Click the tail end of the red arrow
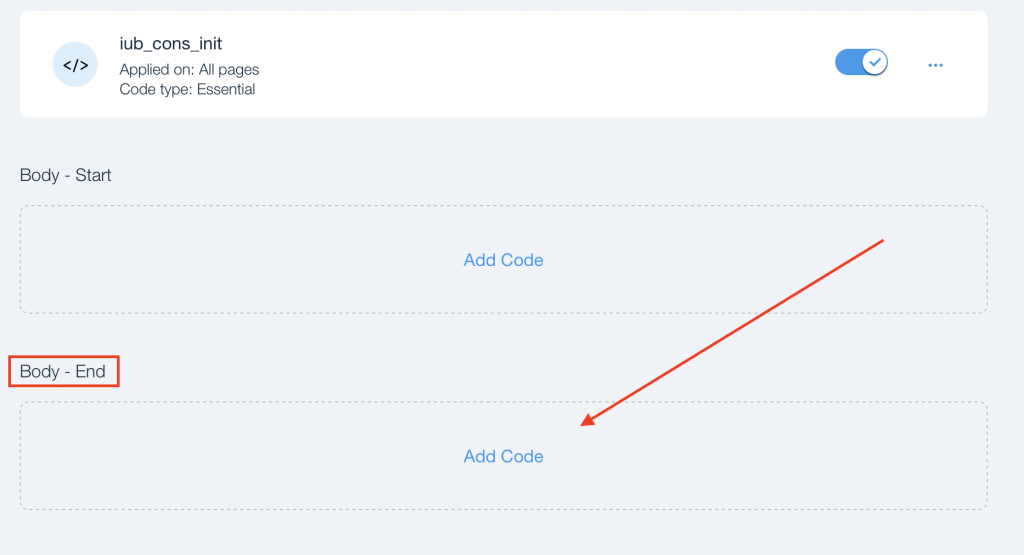This screenshot has height=555, width=1024. coord(882,241)
